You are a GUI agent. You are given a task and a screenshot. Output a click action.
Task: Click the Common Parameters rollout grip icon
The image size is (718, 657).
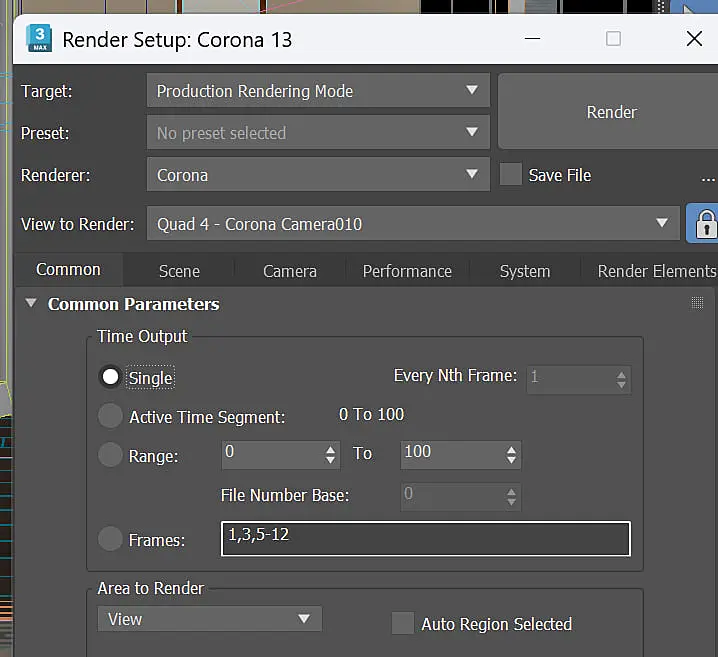(697, 303)
